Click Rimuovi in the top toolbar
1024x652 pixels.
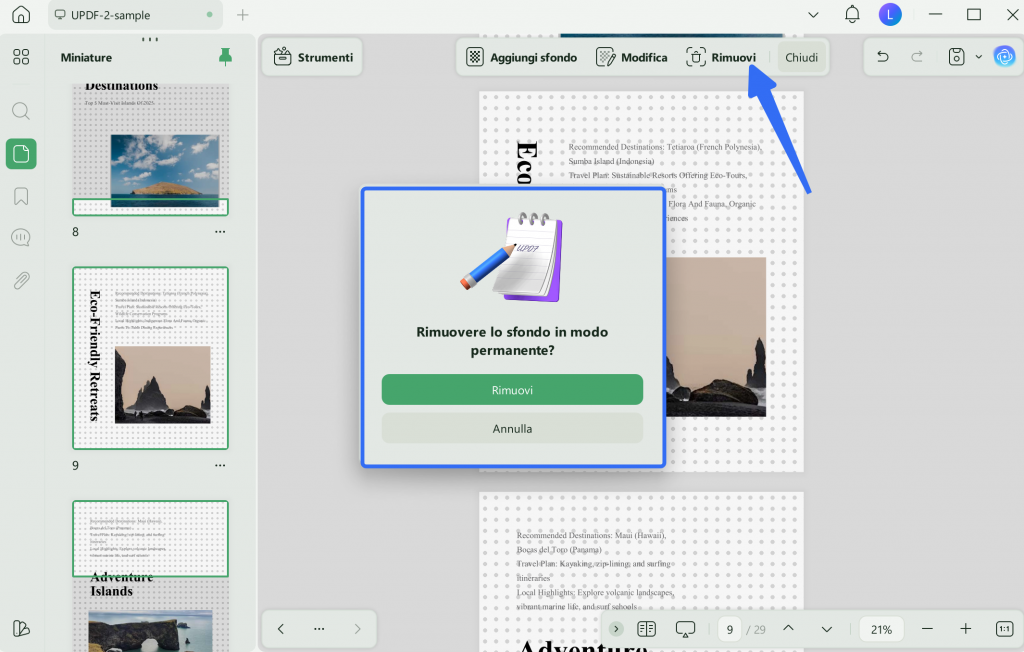720,57
